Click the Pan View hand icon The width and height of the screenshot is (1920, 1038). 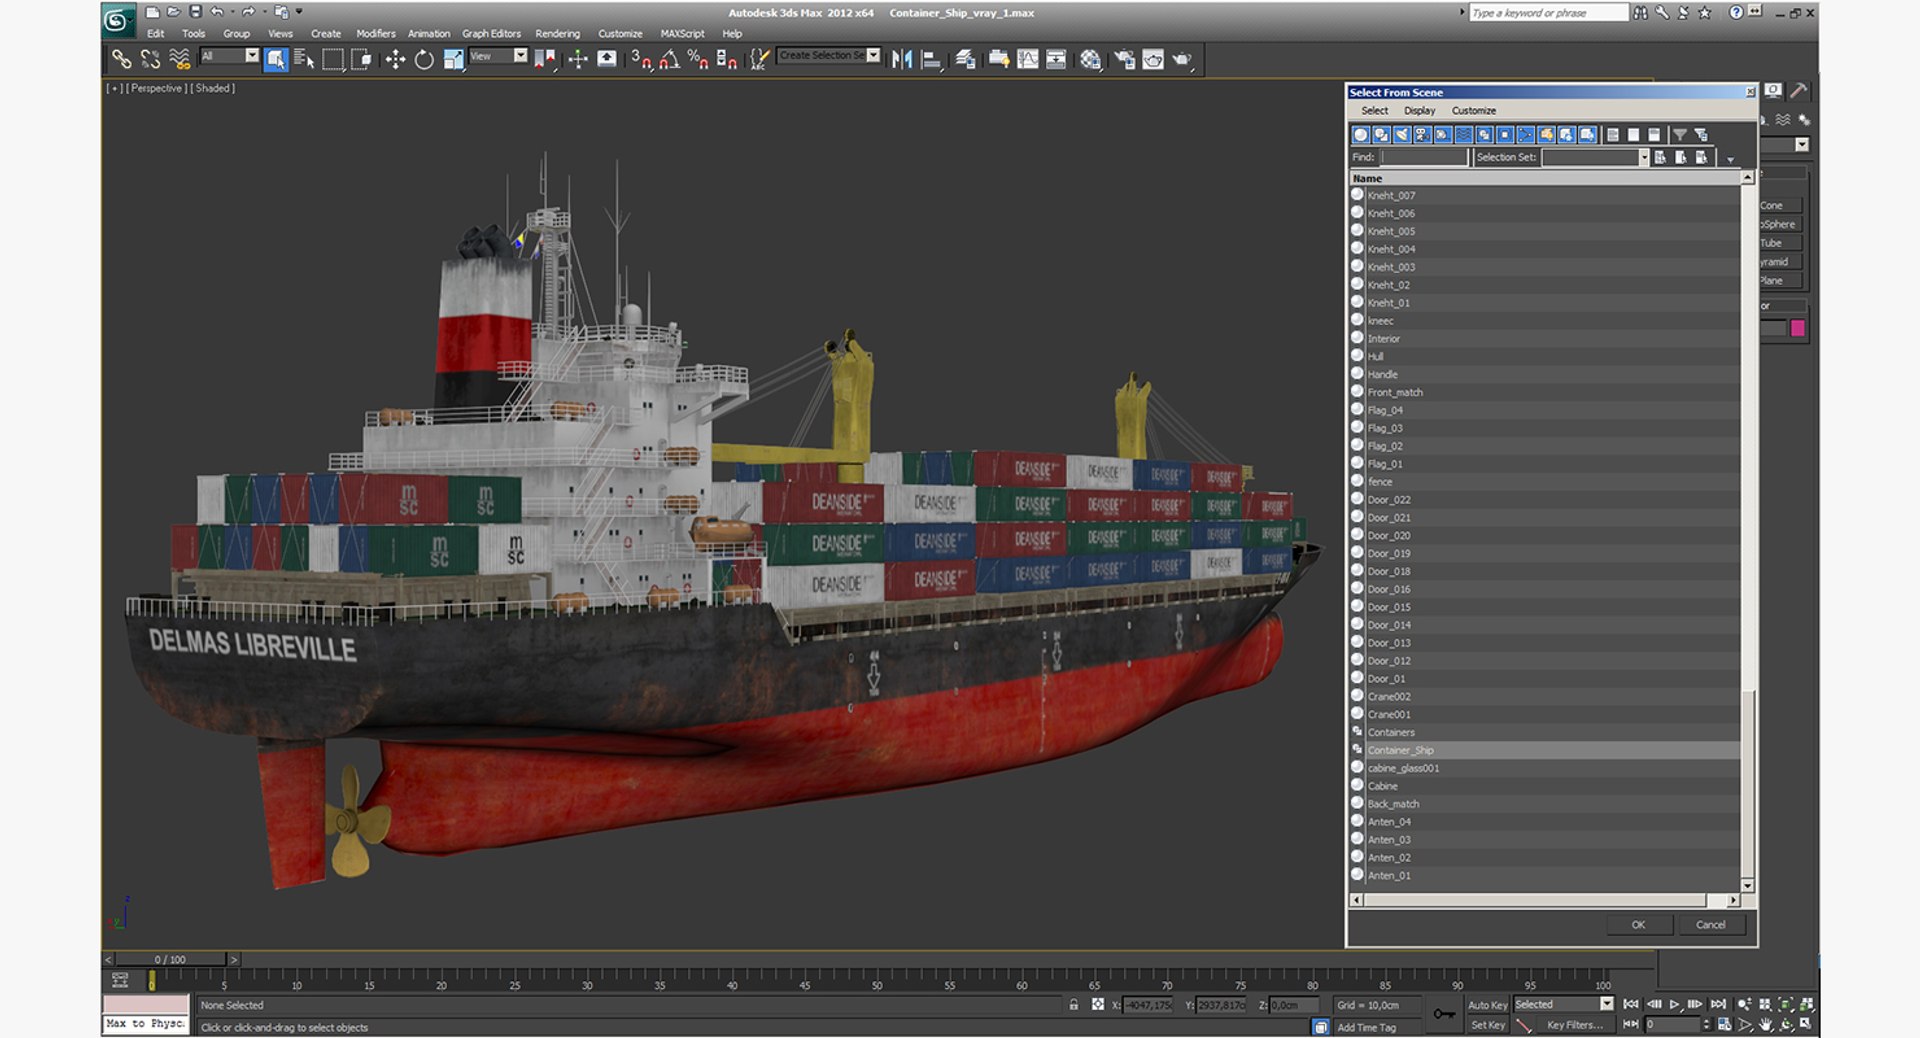1766,1024
